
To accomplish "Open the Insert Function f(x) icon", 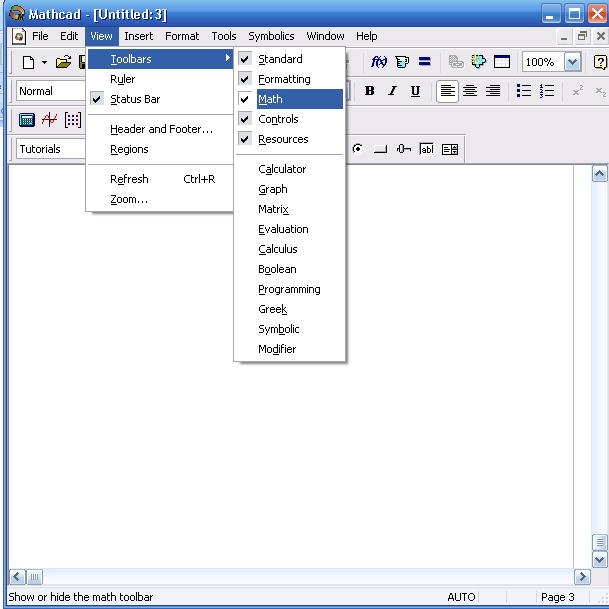I will (379, 62).
